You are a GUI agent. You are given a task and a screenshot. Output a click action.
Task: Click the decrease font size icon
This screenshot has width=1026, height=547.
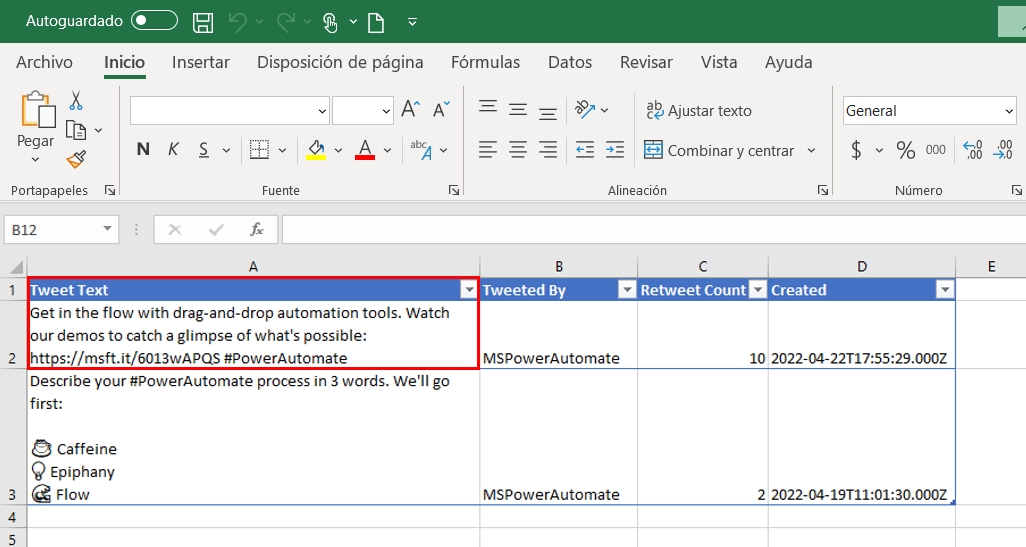pyautogui.click(x=442, y=109)
